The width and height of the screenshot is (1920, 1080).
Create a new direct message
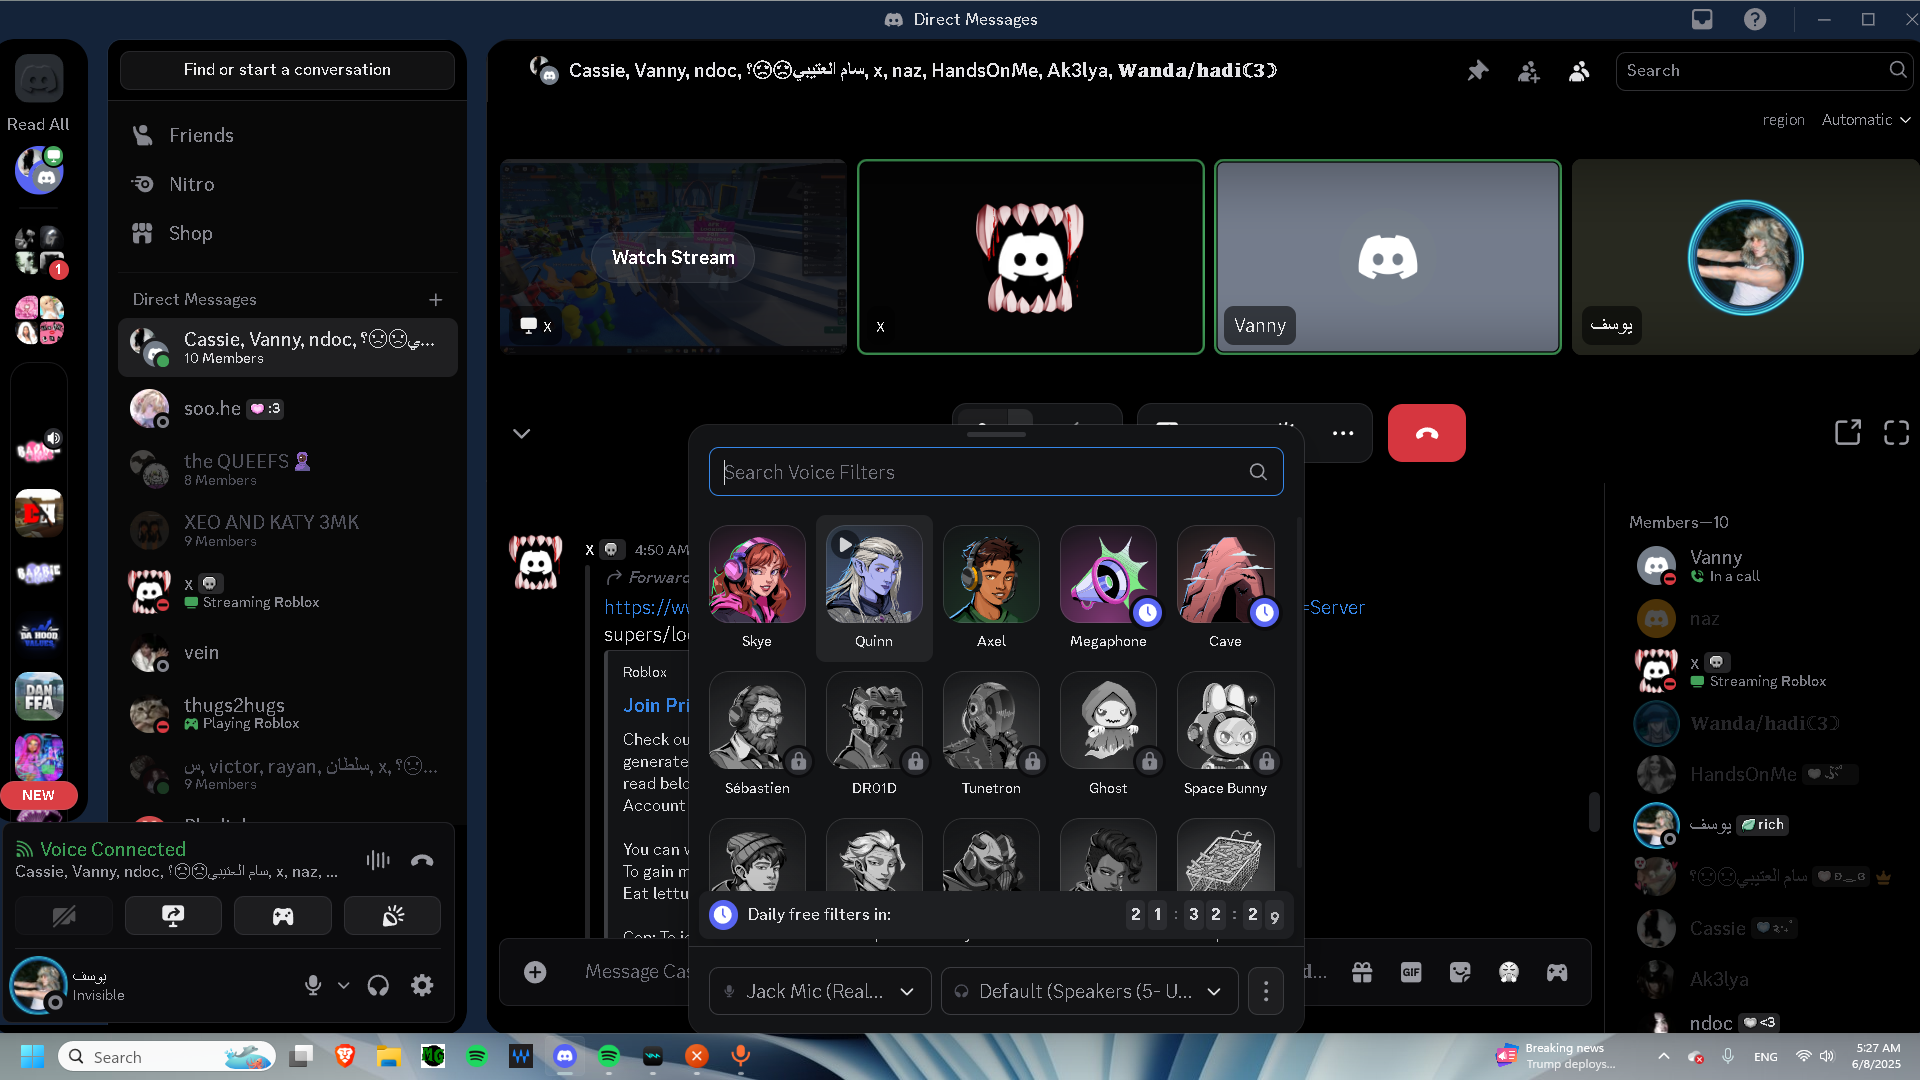pos(436,300)
